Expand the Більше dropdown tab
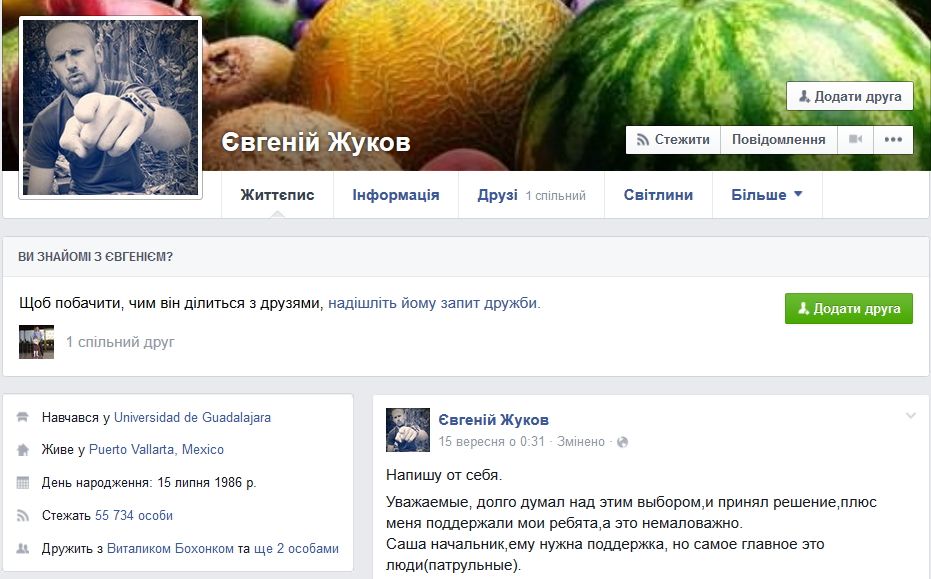 pos(767,195)
